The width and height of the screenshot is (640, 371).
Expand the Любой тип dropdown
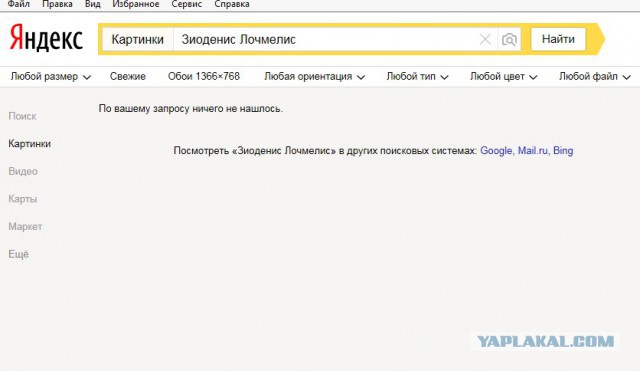(417, 77)
